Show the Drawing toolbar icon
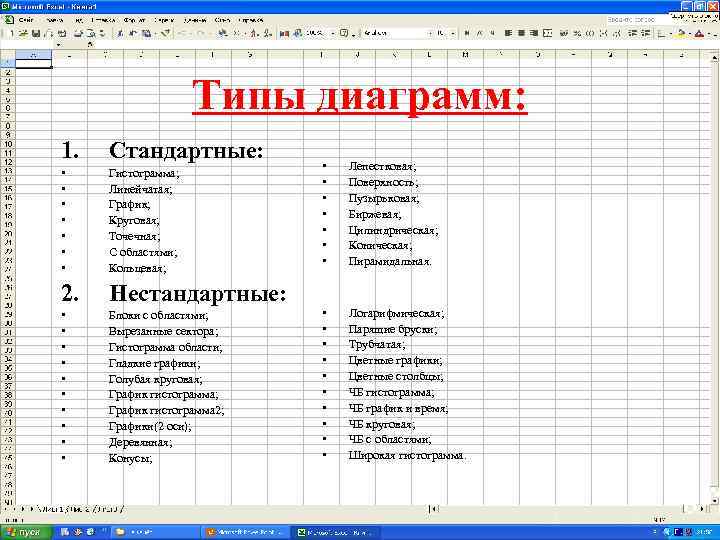Screen dimensions: 720x540 tap(298, 34)
